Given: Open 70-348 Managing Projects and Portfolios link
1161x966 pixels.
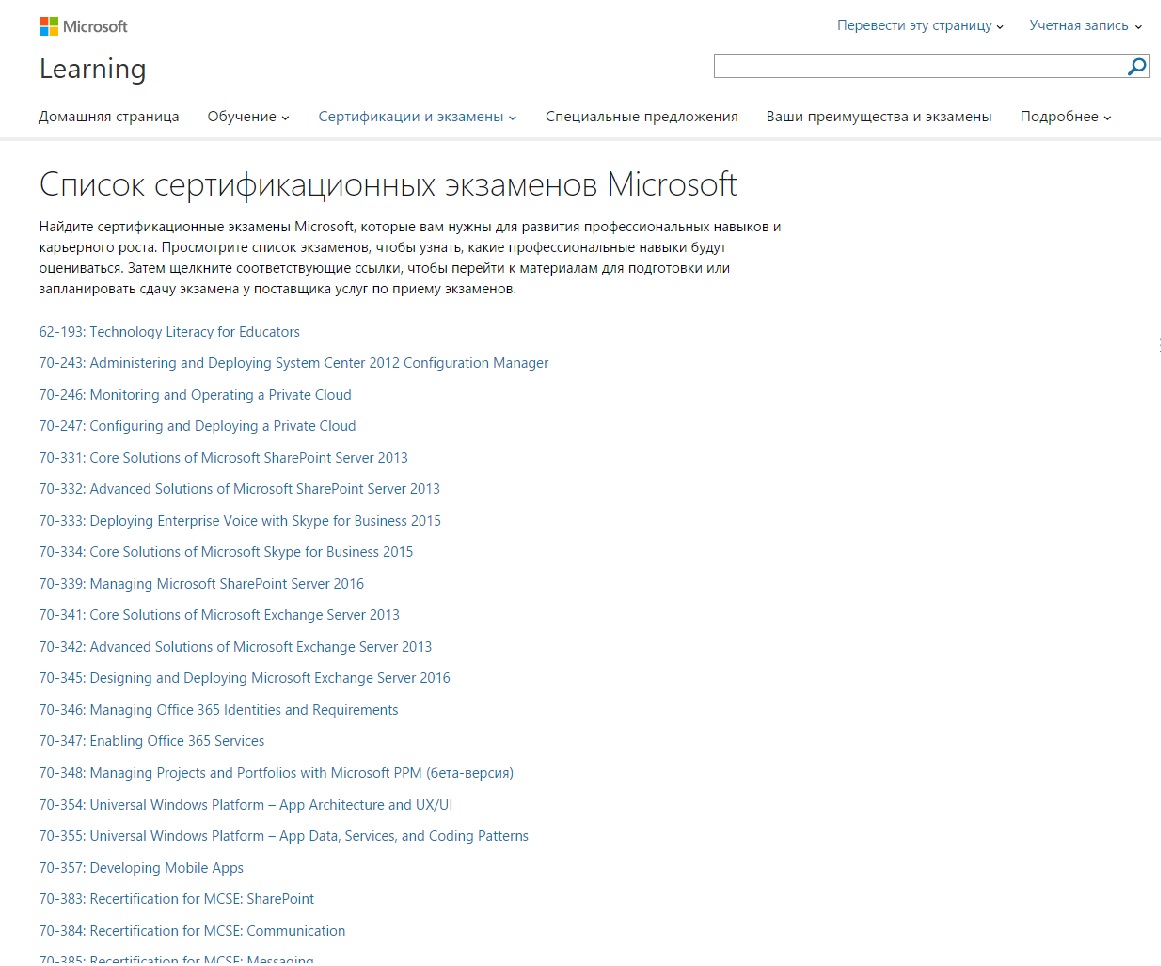Looking at the screenshot, I should tap(276, 772).
